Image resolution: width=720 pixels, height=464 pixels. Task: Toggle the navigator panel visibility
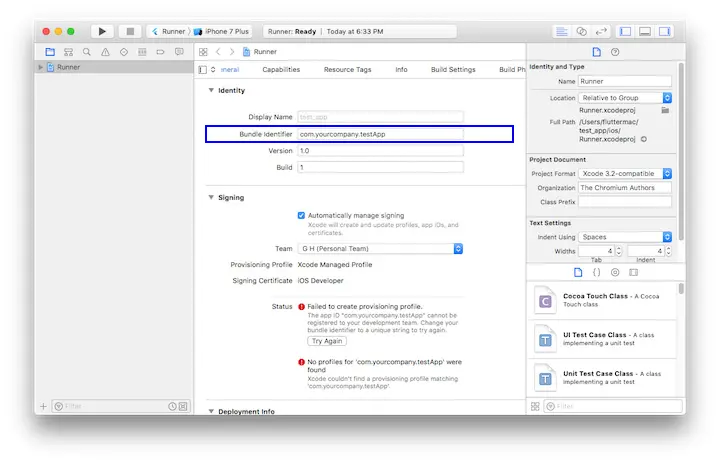(x=625, y=31)
